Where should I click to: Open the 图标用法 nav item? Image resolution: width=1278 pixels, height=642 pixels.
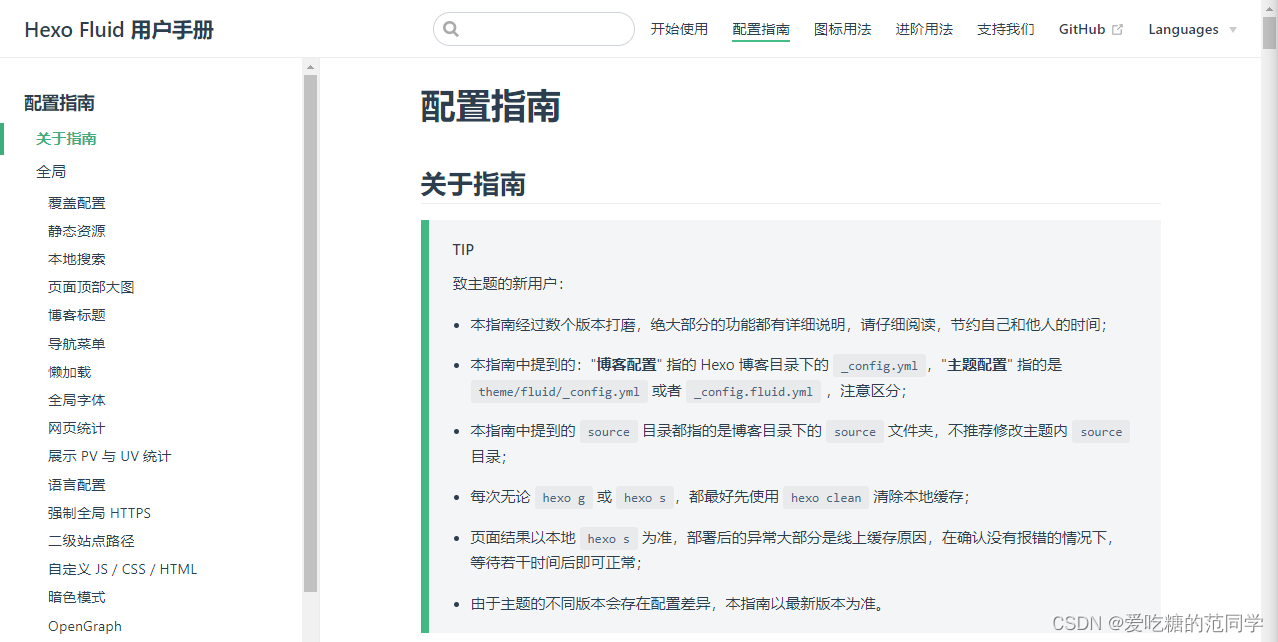click(x=843, y=29)
